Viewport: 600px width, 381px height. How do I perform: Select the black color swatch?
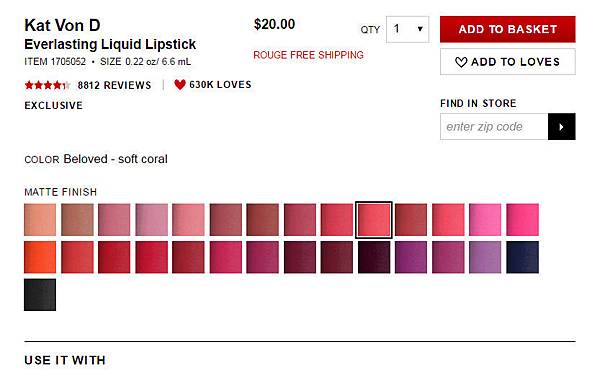[40, 295]
